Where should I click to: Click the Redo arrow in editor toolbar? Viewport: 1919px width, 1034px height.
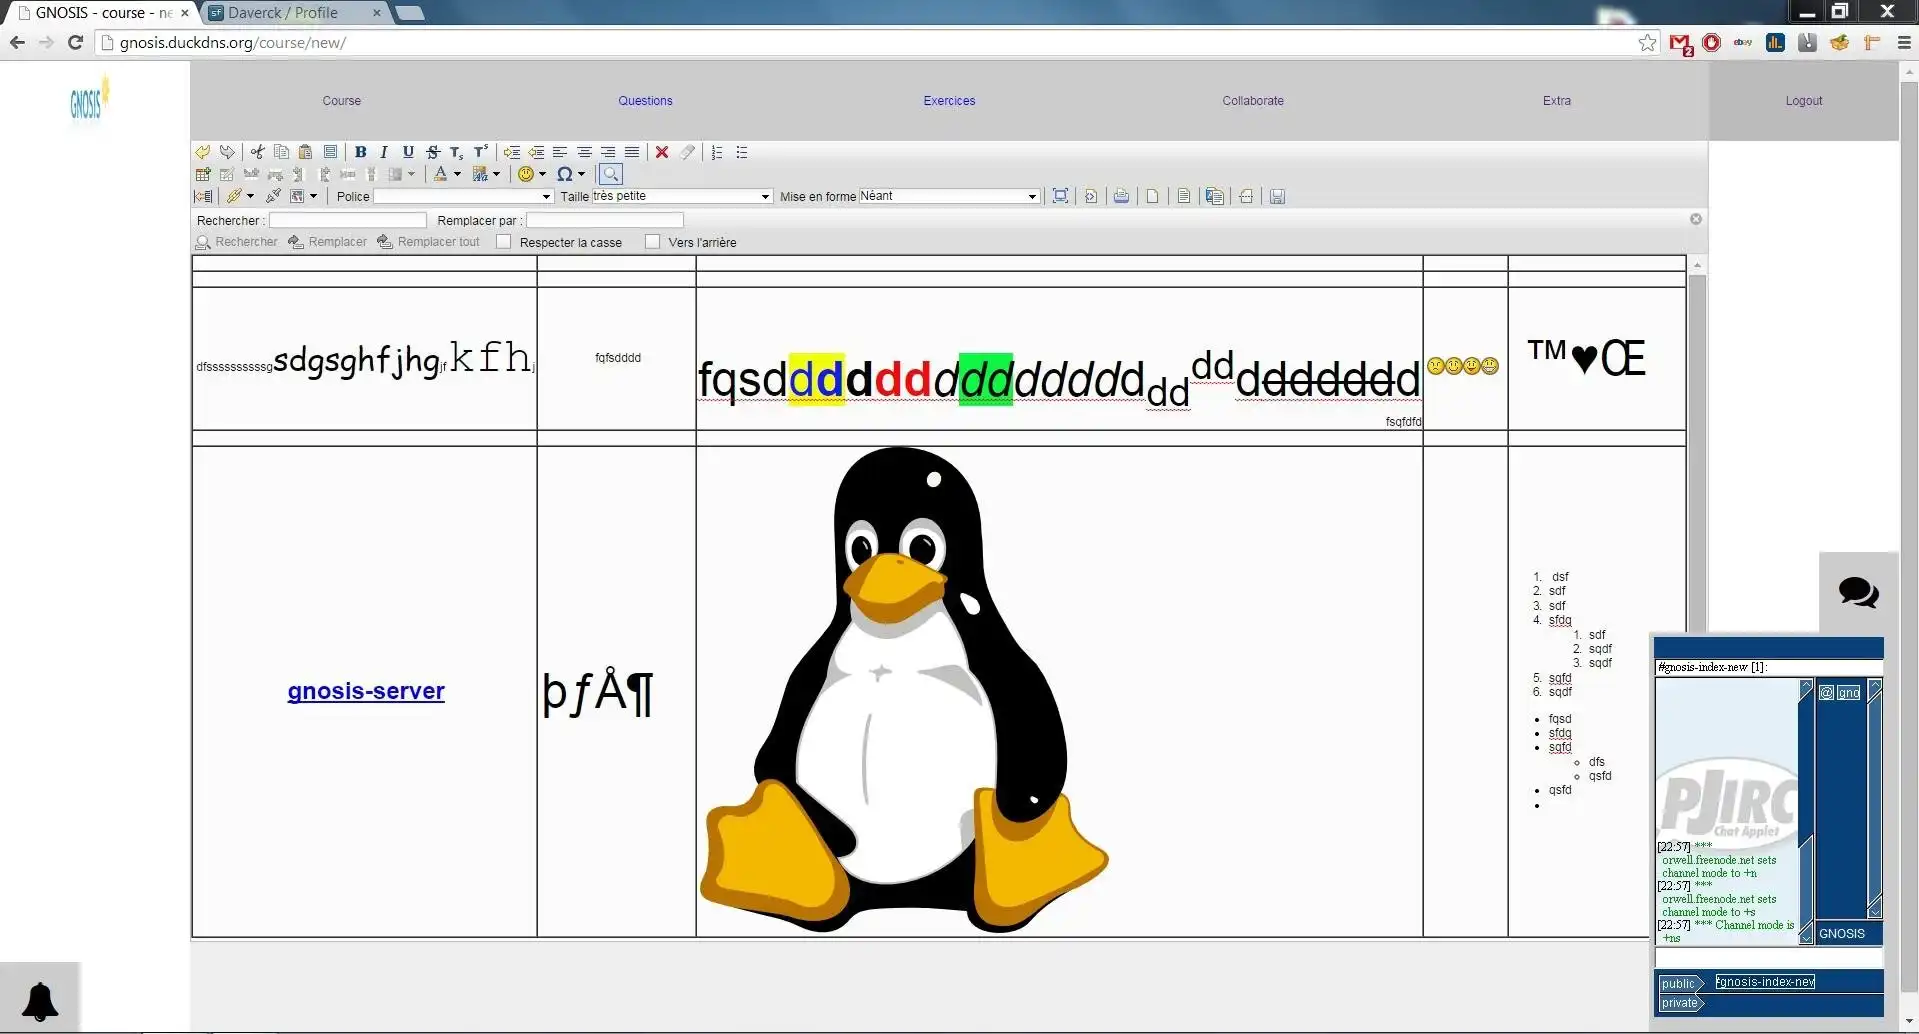pos(227,152)
